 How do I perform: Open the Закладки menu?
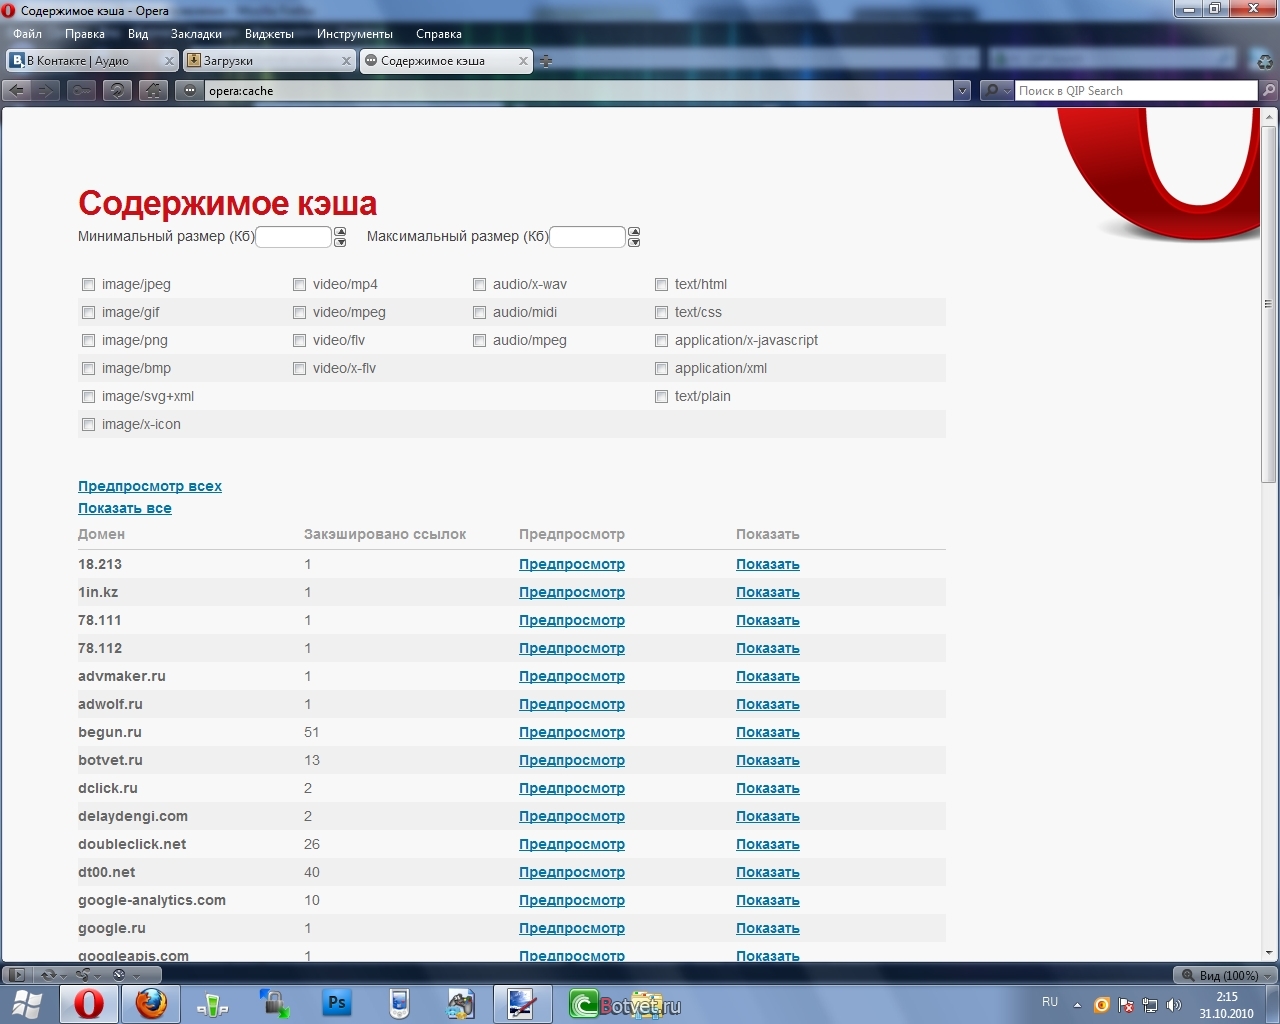(196, 34)
